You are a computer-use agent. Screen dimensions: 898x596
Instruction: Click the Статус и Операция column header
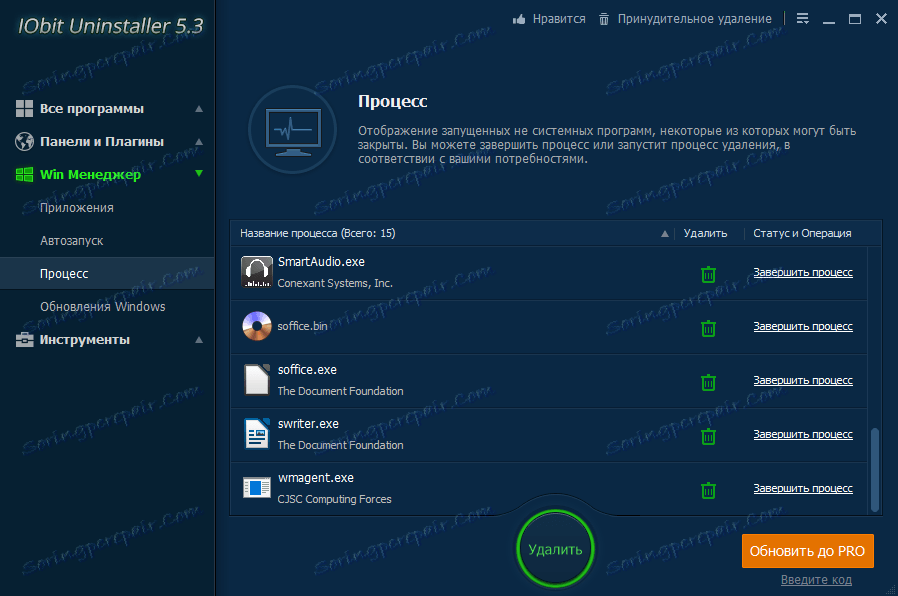coord(802,234)
